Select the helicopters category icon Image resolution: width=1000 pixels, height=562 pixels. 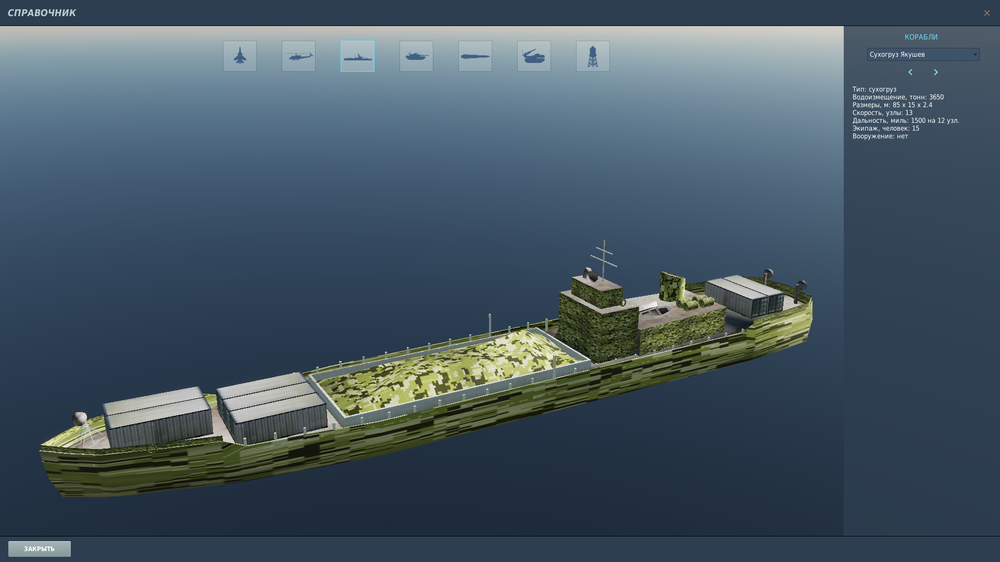(298, 56)
